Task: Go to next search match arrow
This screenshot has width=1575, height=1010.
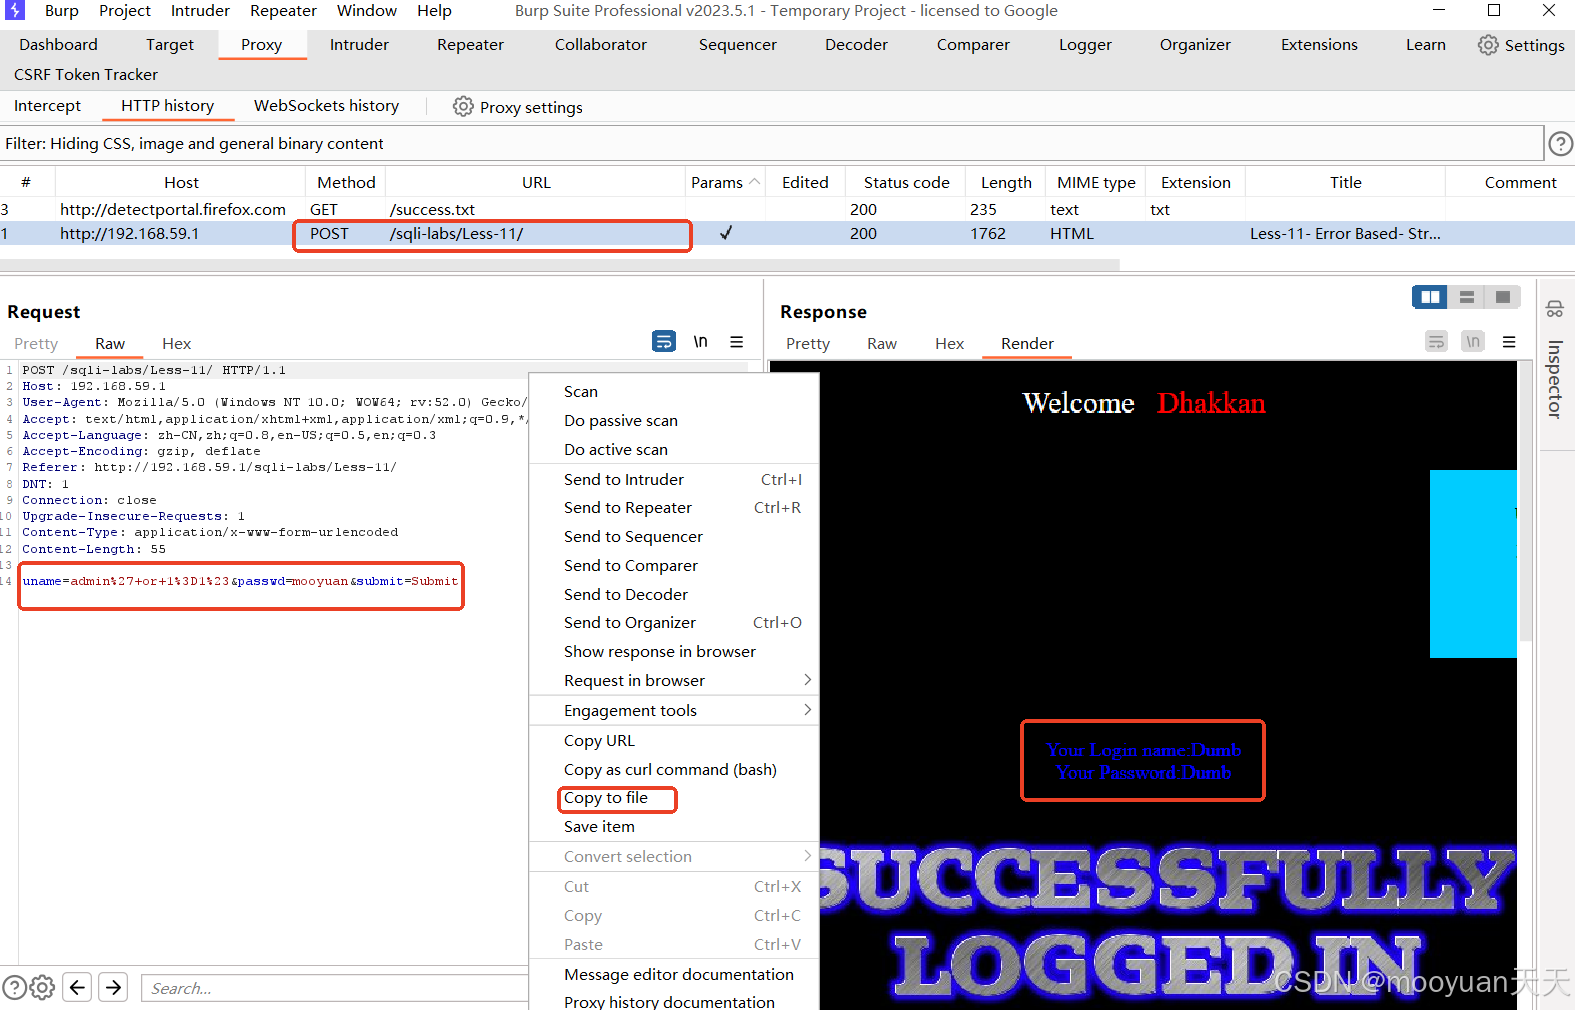Action: tap(114, 988)
